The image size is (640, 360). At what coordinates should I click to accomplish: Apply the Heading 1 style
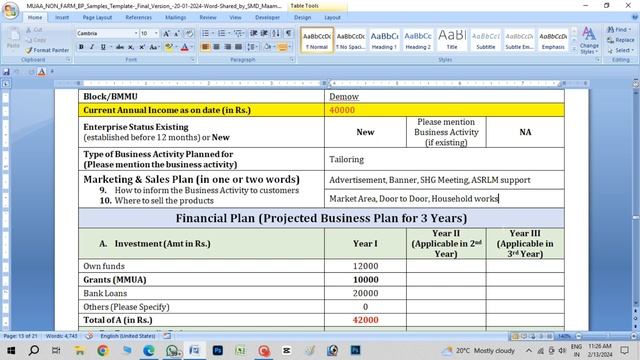(x=384, y=40)
